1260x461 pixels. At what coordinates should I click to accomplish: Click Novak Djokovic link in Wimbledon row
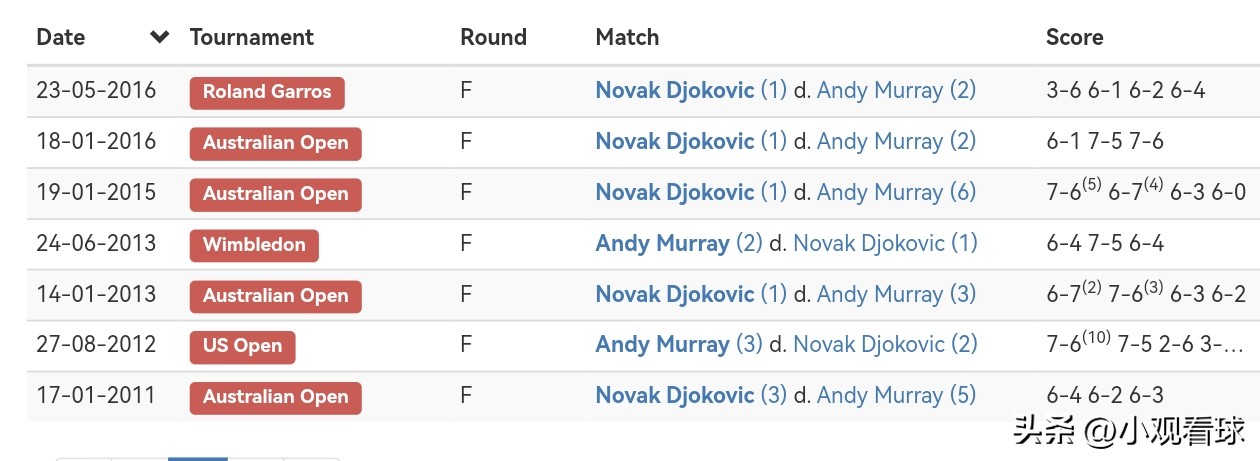(868, 243)
